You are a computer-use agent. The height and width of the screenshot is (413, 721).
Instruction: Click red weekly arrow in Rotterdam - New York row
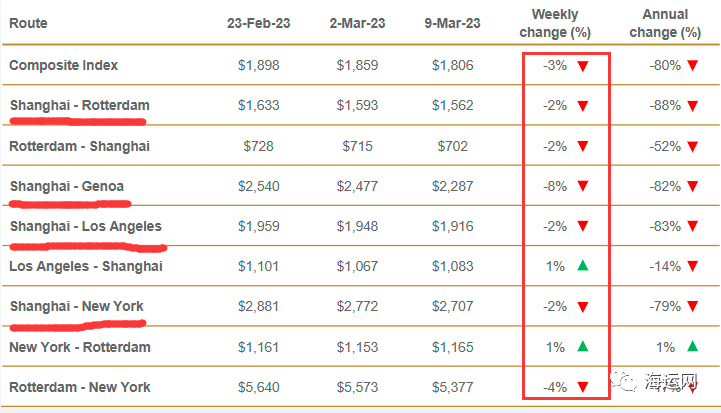[583, 388]
